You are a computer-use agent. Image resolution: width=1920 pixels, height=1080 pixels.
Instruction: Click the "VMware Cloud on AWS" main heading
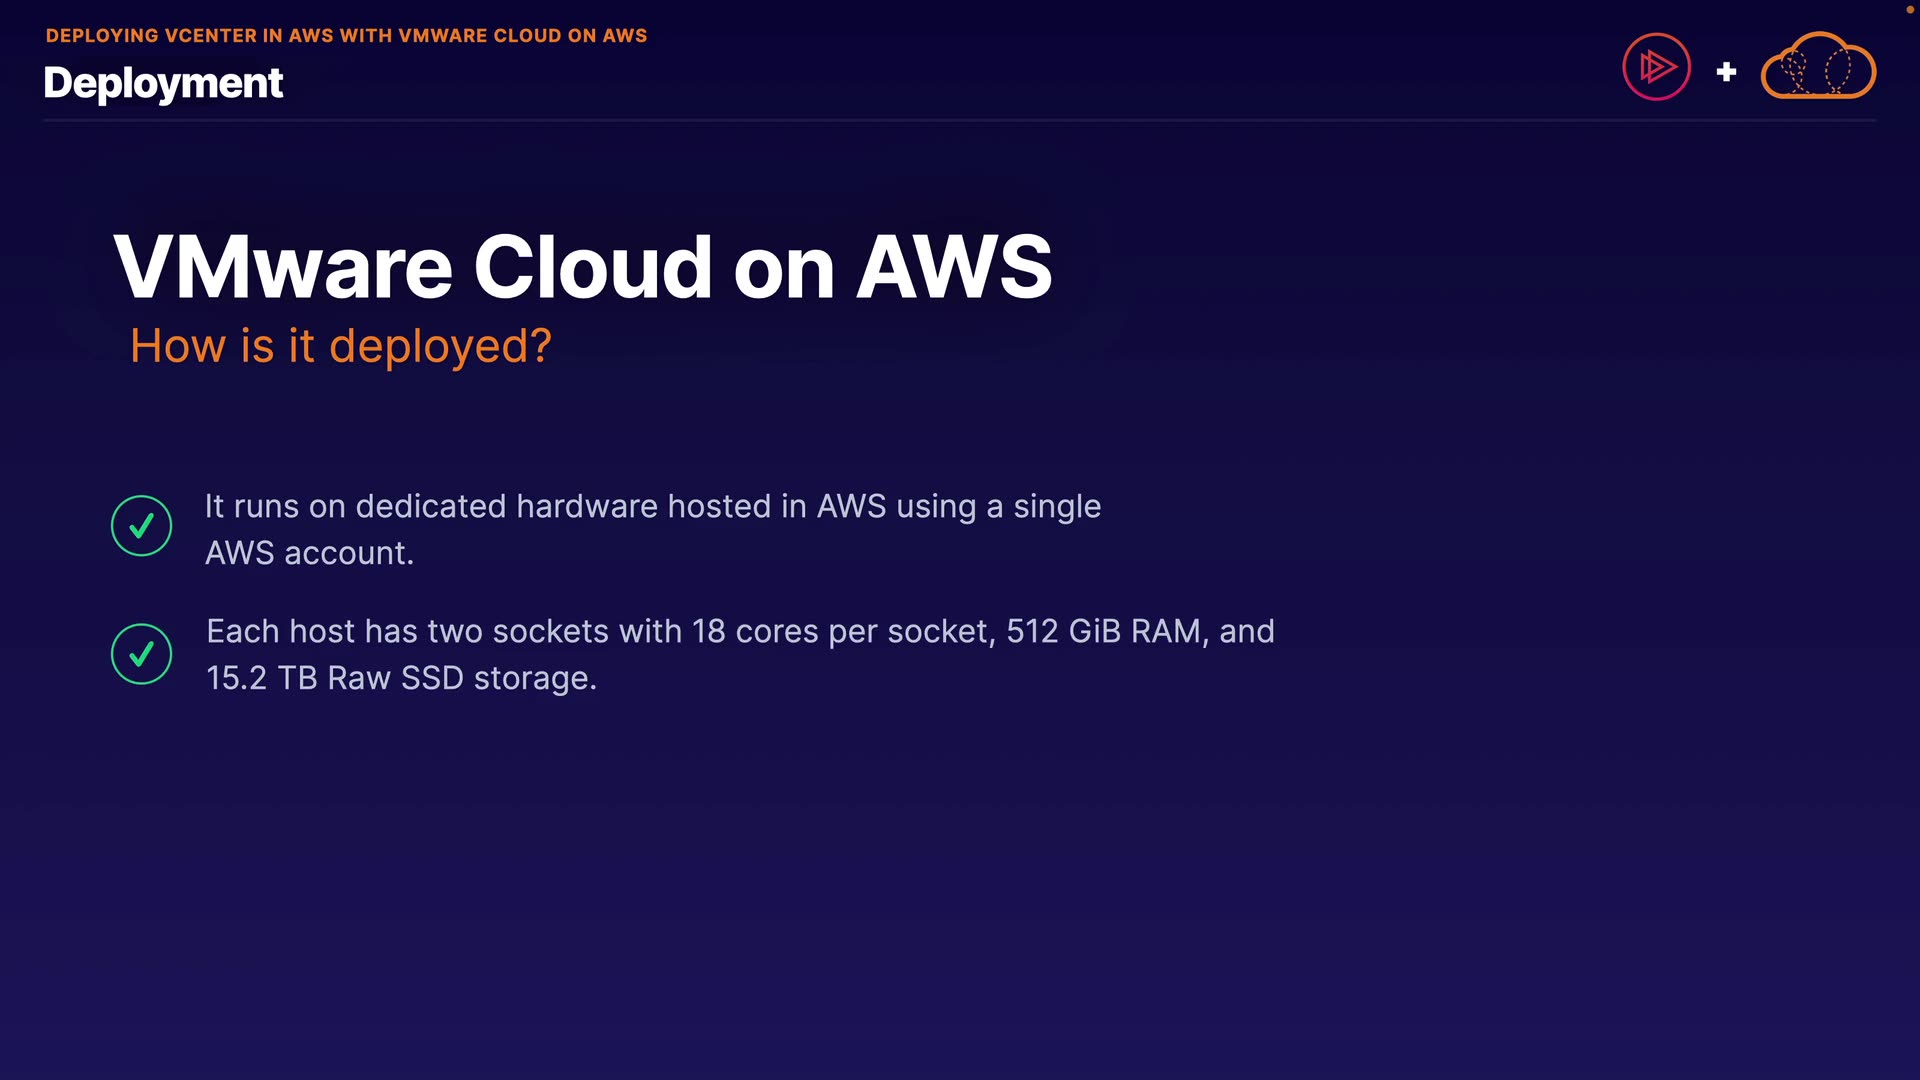point(582,267)
